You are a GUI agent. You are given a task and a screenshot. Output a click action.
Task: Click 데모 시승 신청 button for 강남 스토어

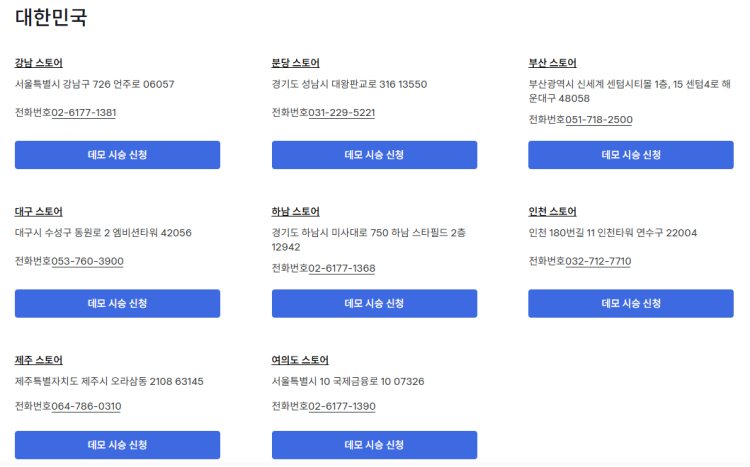point(117,155)
